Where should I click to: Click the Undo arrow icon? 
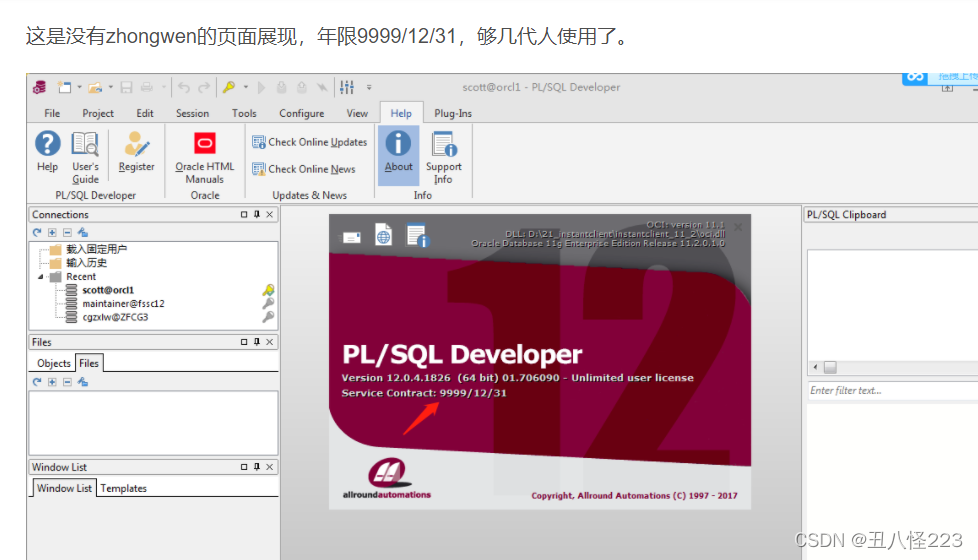[183, 87]
